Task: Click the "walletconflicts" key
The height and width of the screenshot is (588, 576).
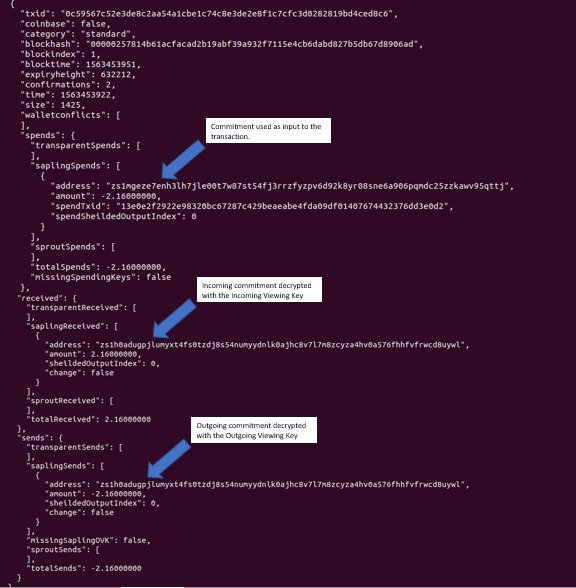Action: pyautogui.click(x=63, y=115)
